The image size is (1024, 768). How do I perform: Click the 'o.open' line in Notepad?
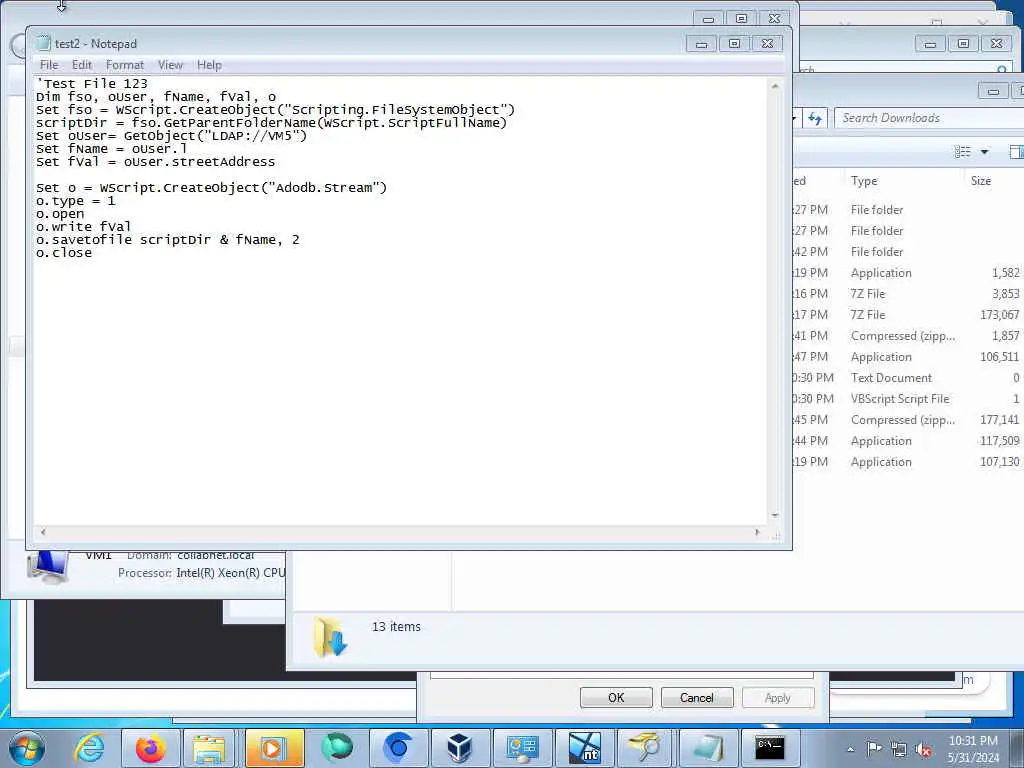point(60,214)
